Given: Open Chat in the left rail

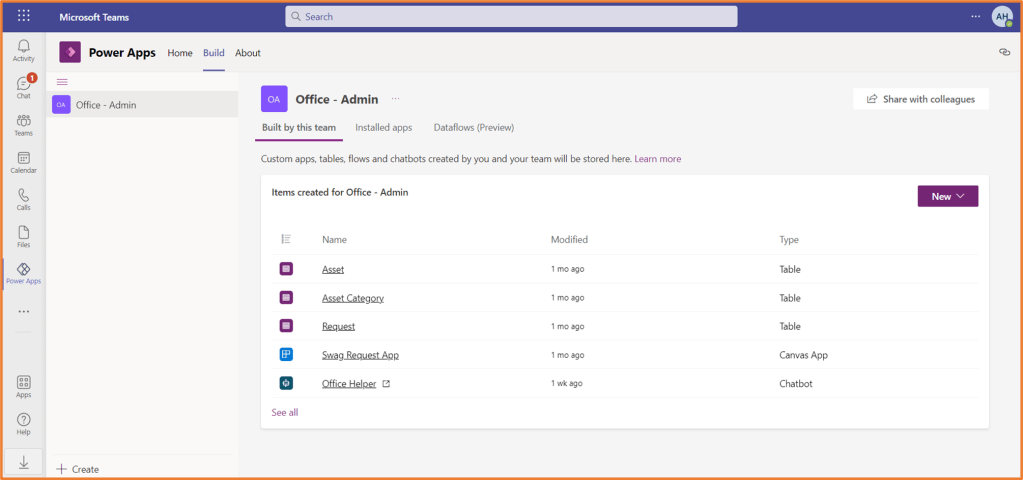Looking at the screenshot, I should 23,87.
